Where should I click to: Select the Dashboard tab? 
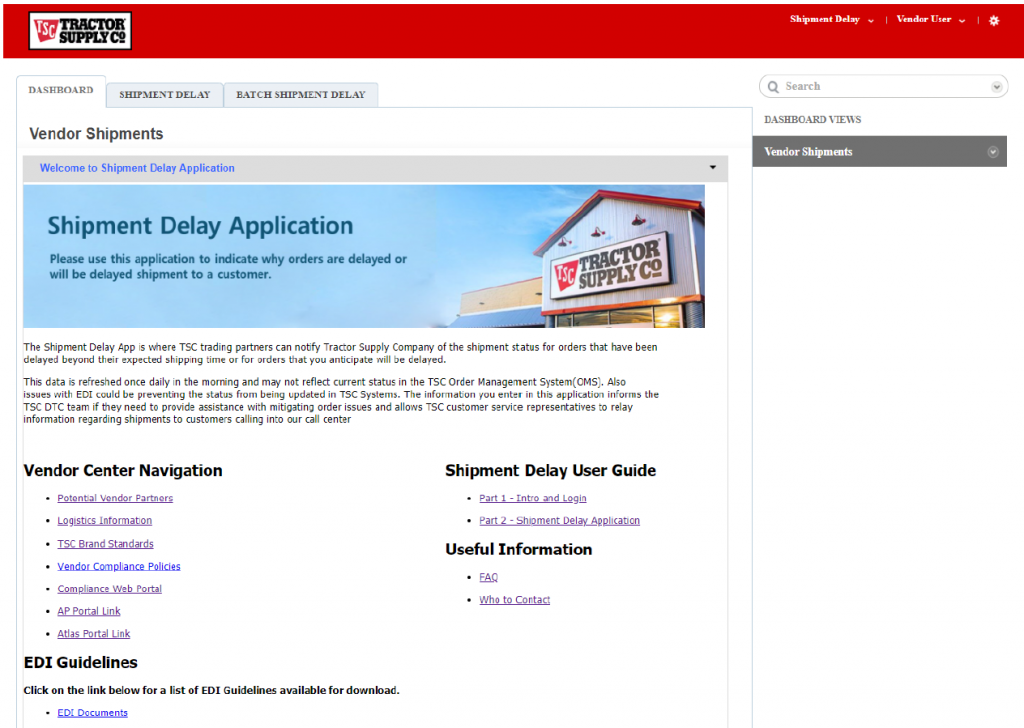(x=61, y=91)
